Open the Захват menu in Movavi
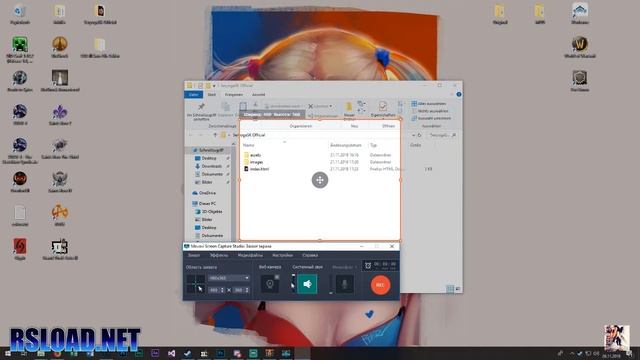 pos(194,255)
